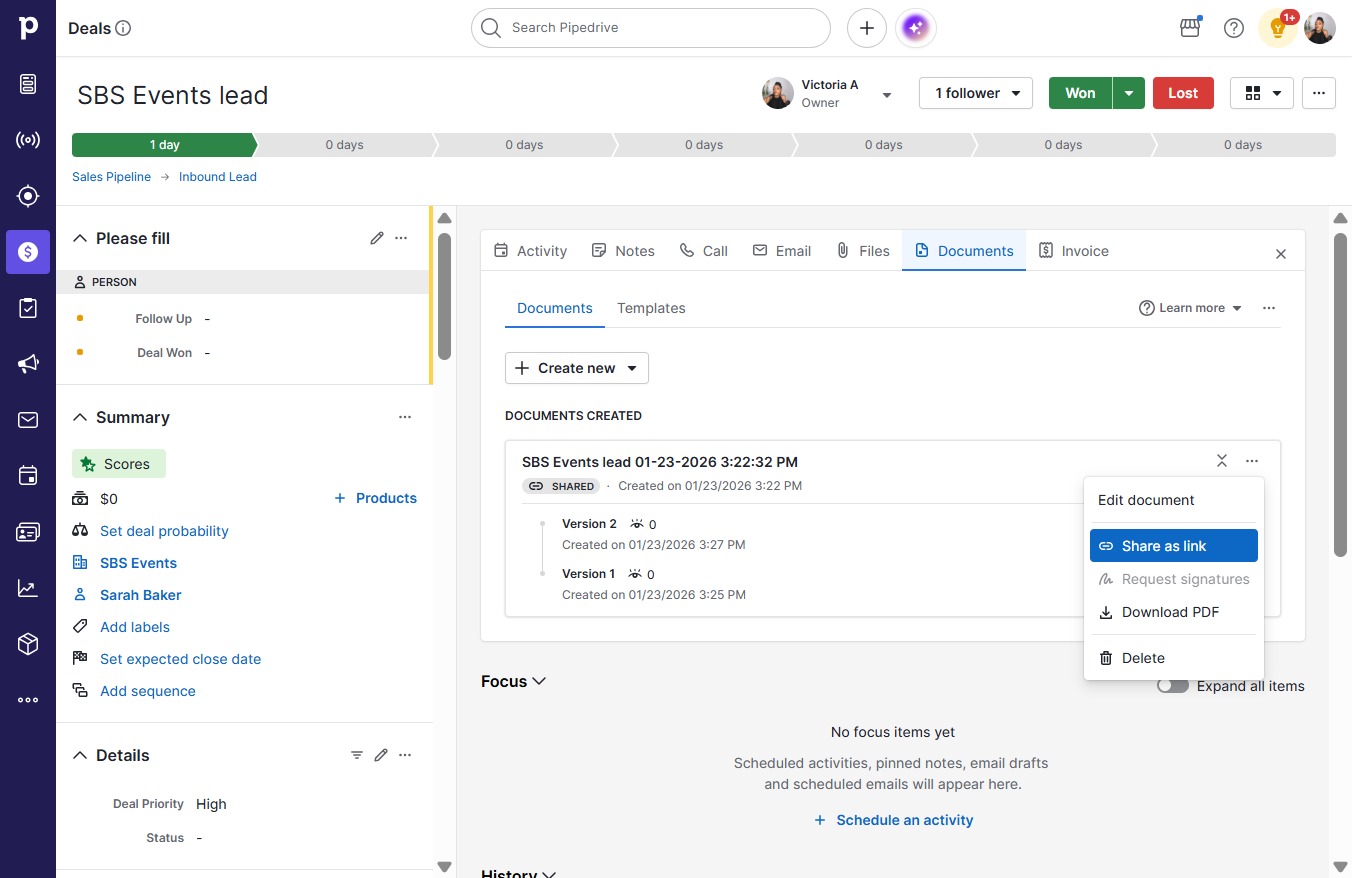Collapse the Please fill section

[80, 238]
